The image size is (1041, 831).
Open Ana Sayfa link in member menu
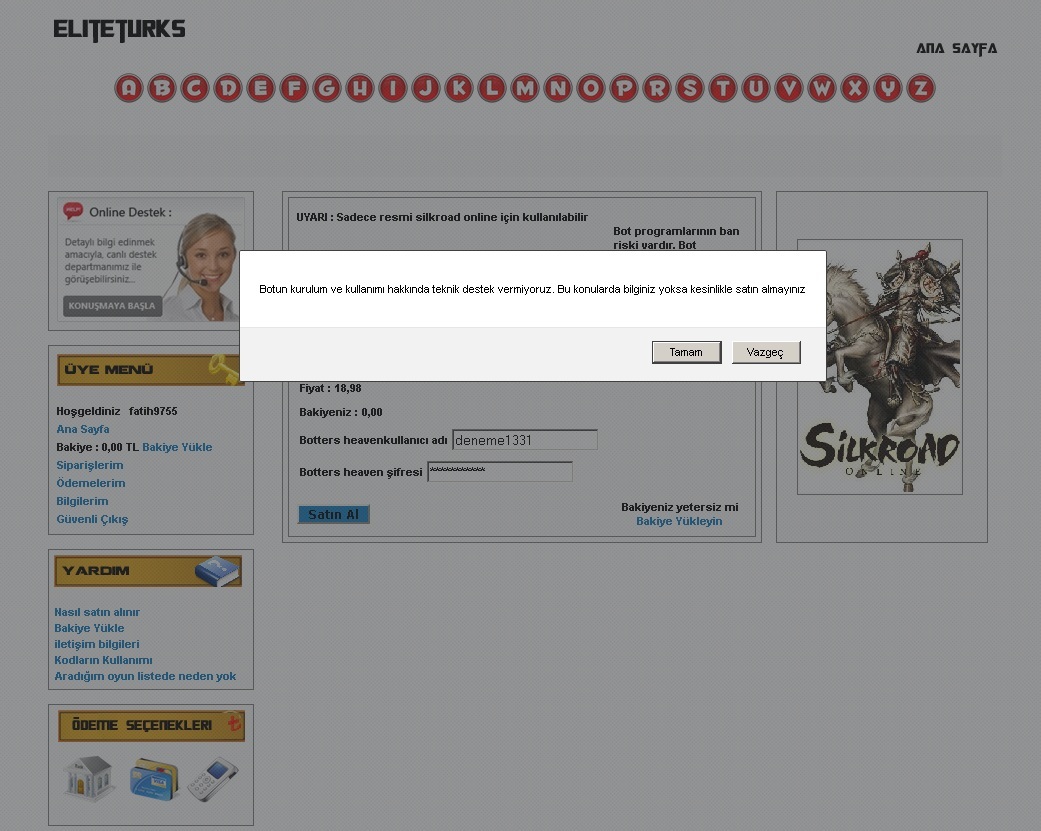point(83,429)
